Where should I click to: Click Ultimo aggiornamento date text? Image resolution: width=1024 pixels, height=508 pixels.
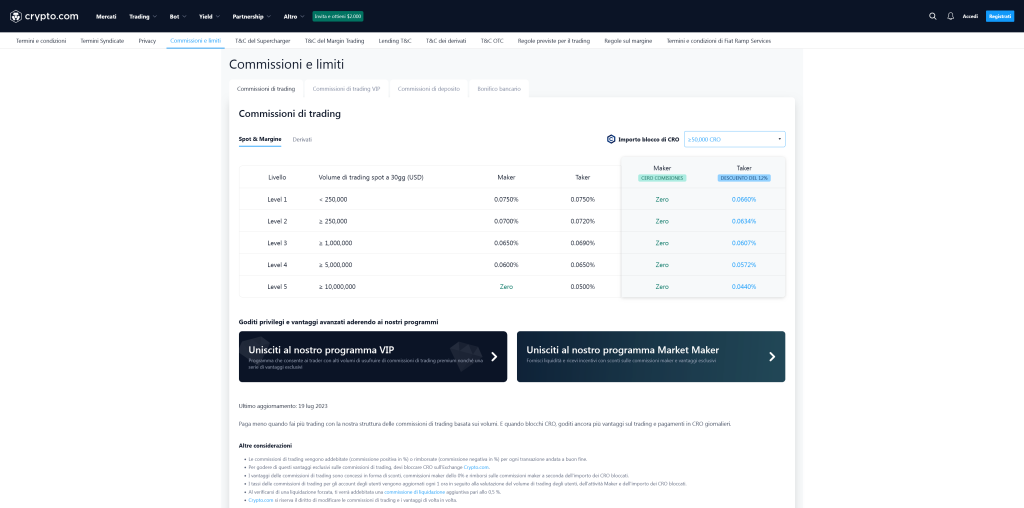click(283, 405)
